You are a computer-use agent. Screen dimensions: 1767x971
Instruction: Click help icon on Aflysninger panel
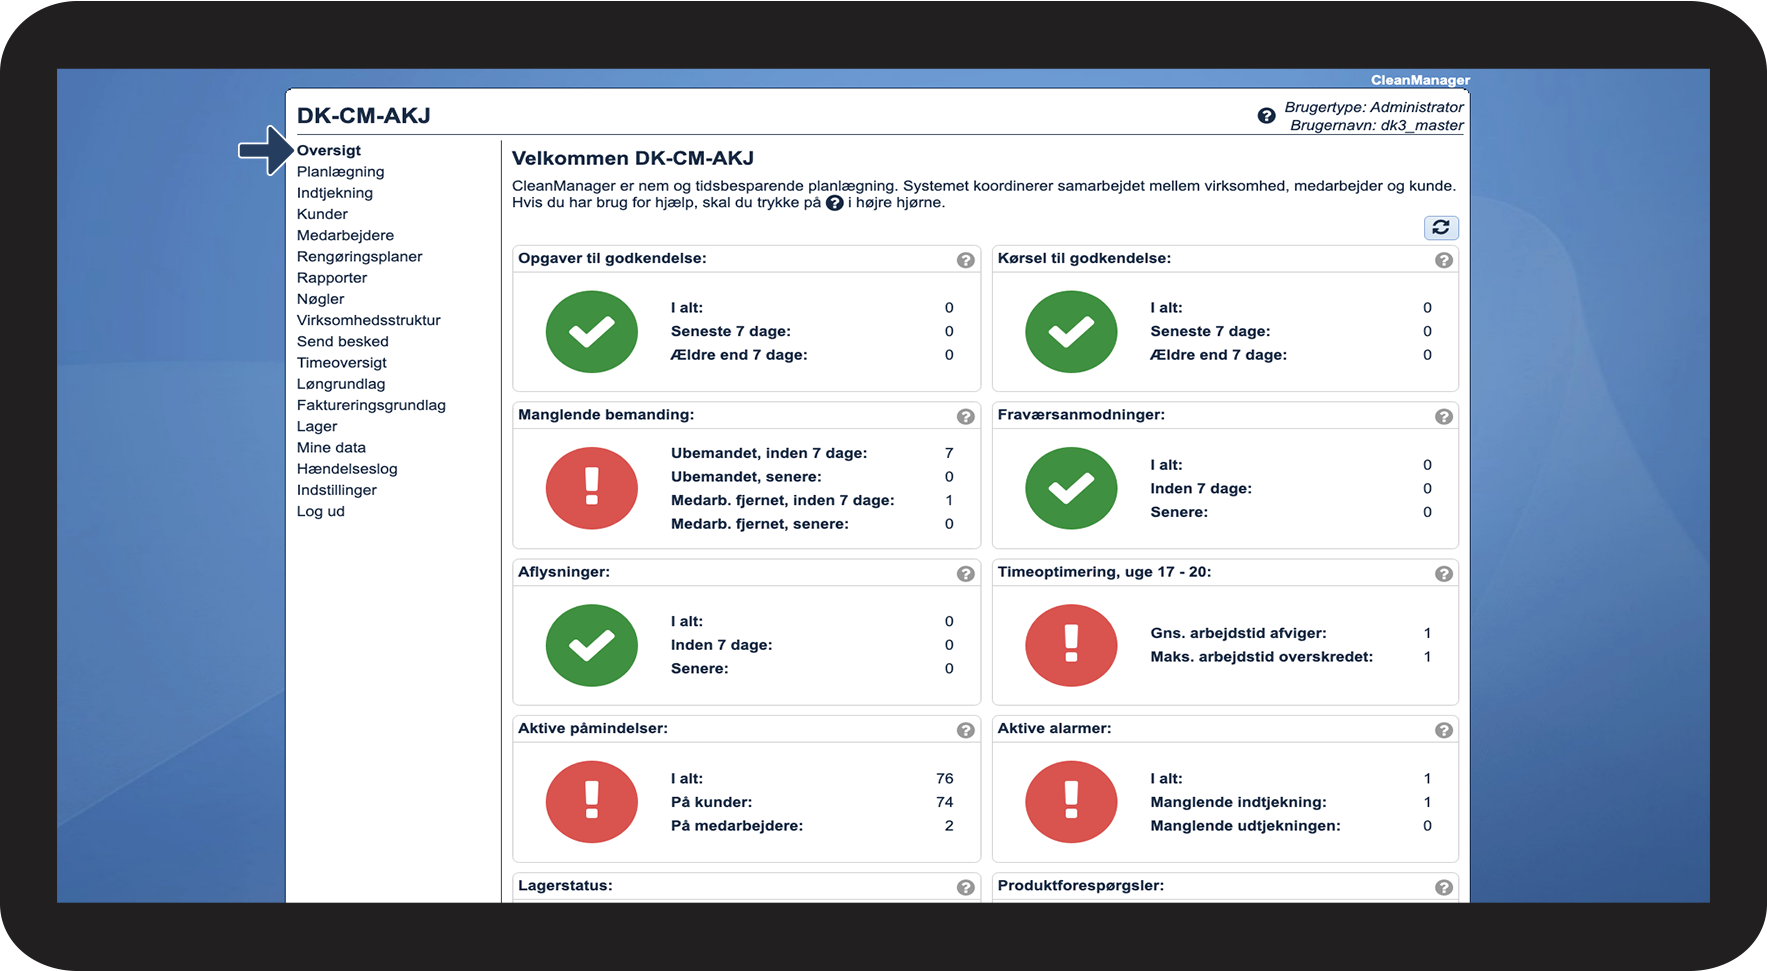tap(965, 574)
